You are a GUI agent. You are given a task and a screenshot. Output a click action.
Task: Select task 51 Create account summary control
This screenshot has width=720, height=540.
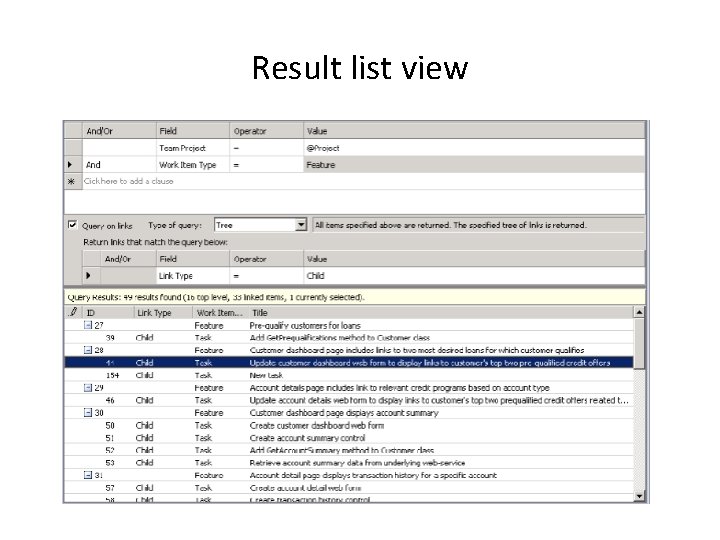tap(349, 438)
